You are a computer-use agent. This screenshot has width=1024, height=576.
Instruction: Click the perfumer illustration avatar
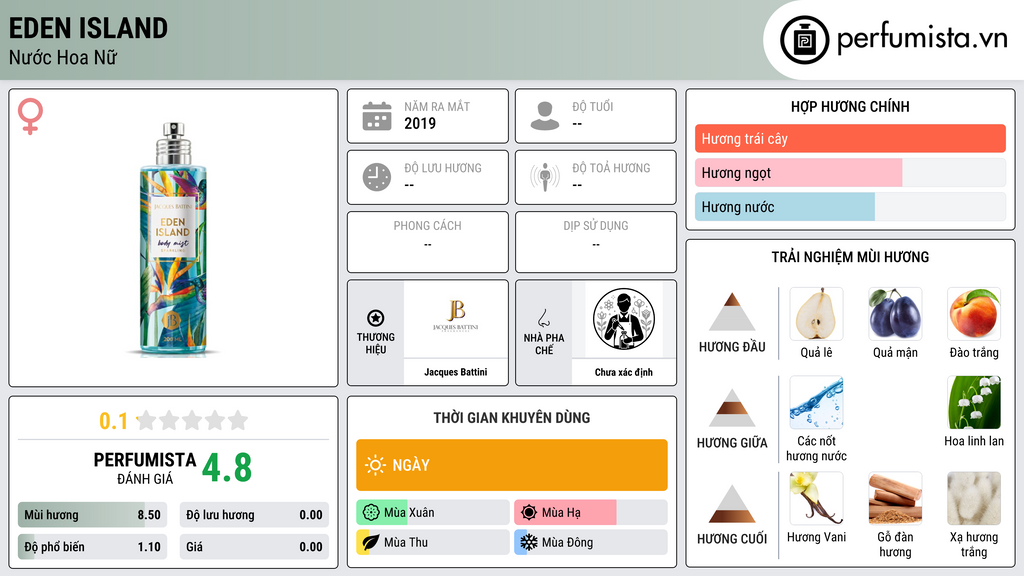point(624,319)
